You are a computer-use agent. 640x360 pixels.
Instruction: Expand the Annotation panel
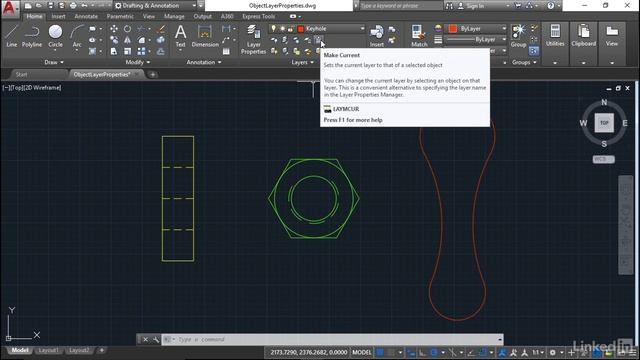[x=204, y=62]
